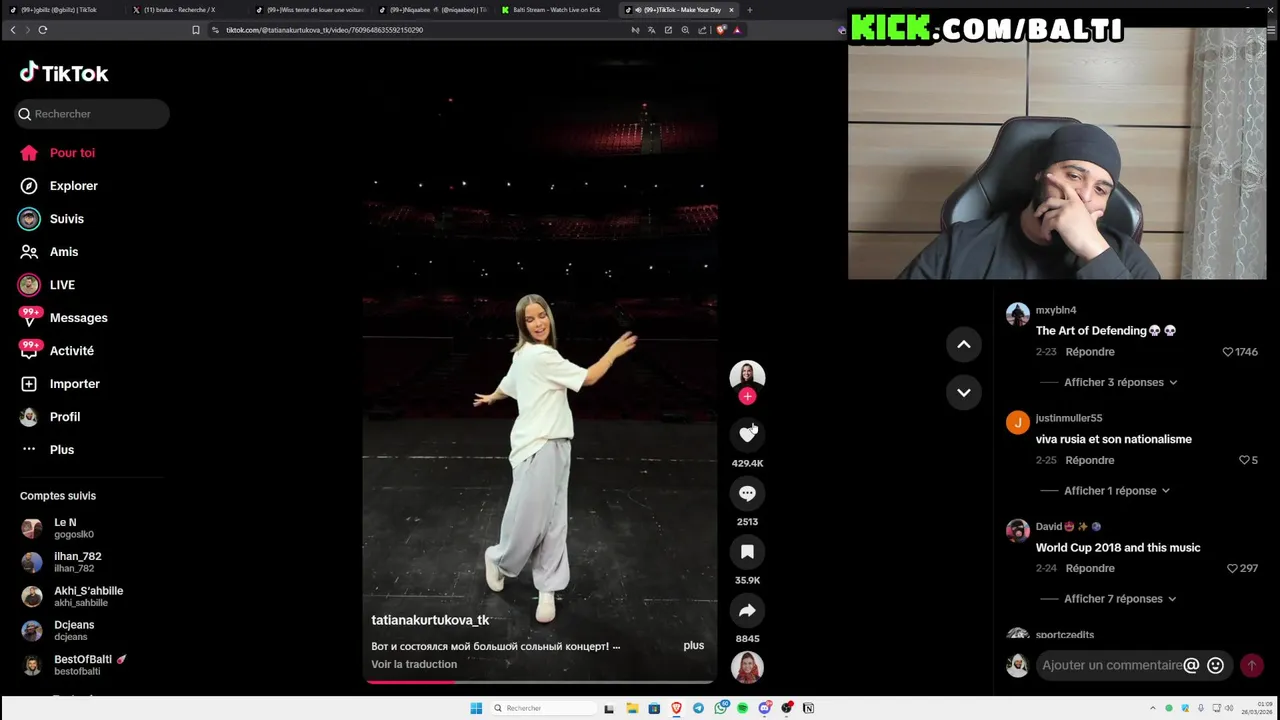Reload the page

pos(43,30)
